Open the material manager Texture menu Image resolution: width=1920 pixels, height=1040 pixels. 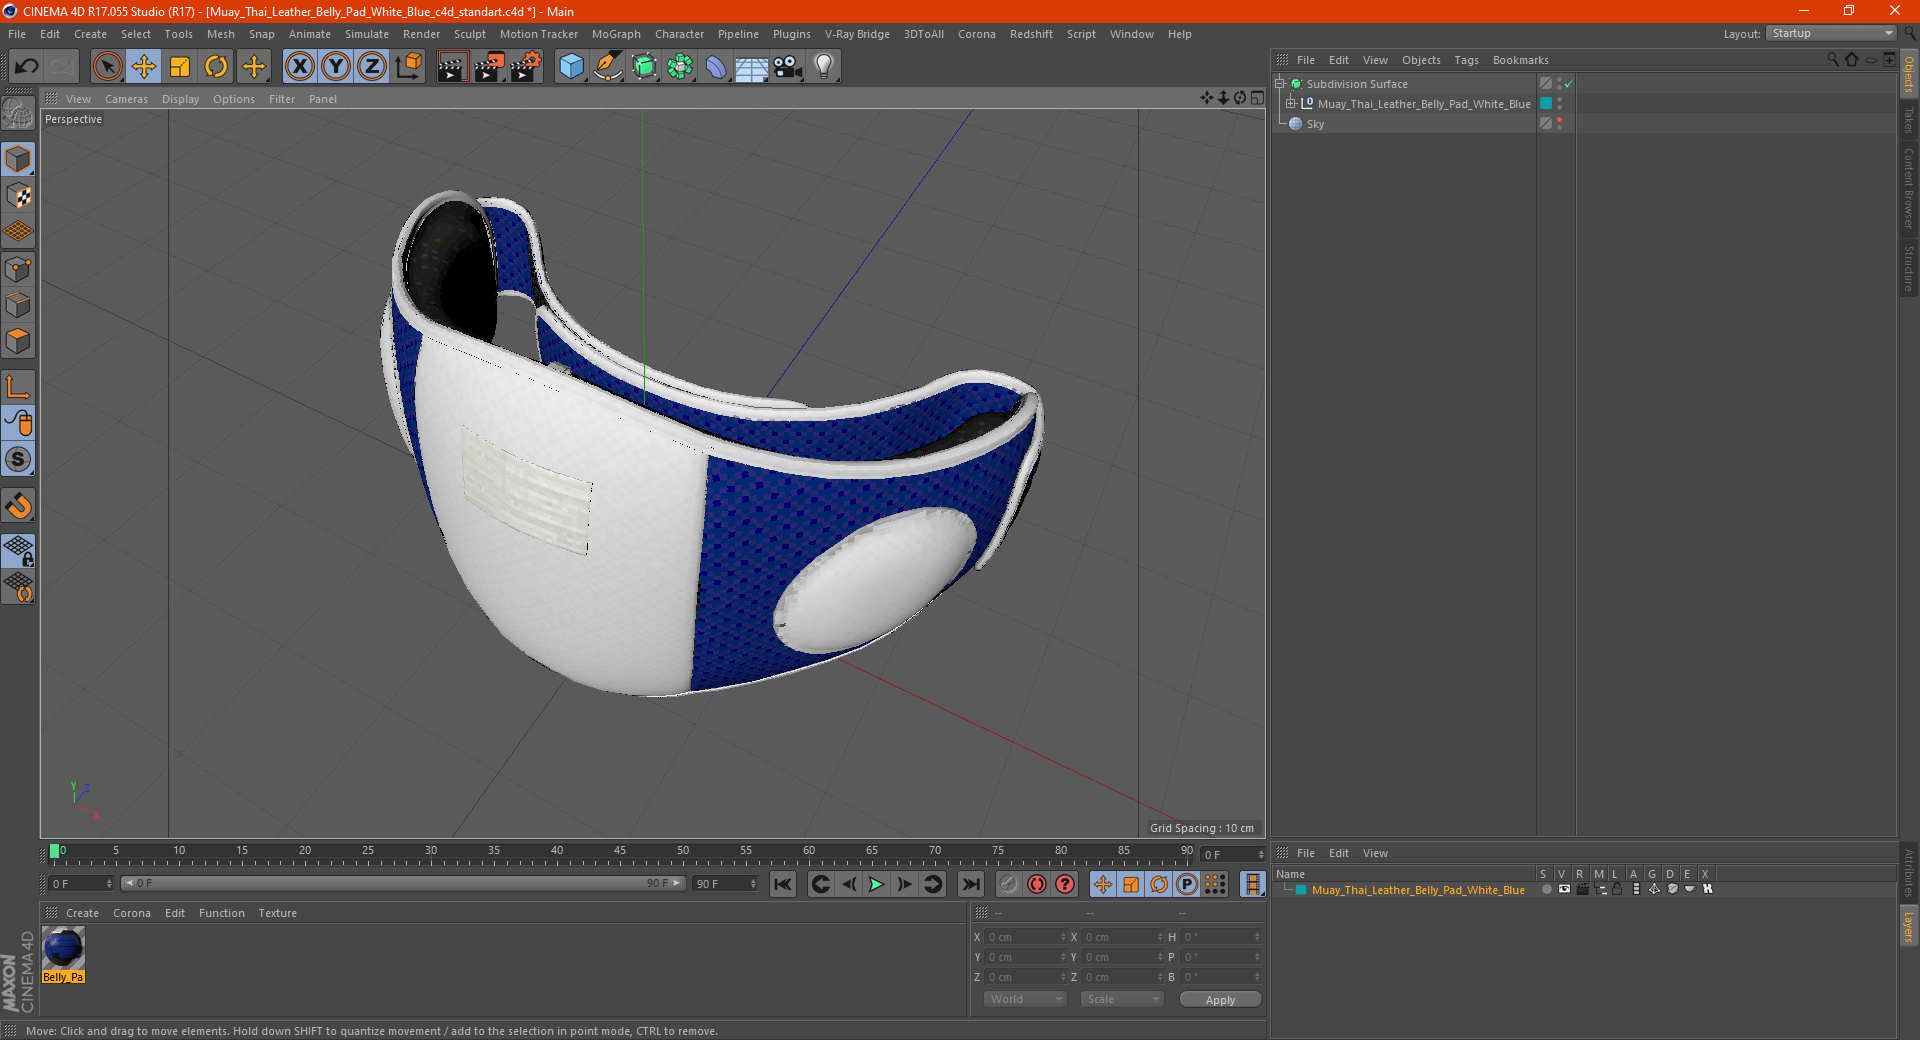tap(277, 913)
